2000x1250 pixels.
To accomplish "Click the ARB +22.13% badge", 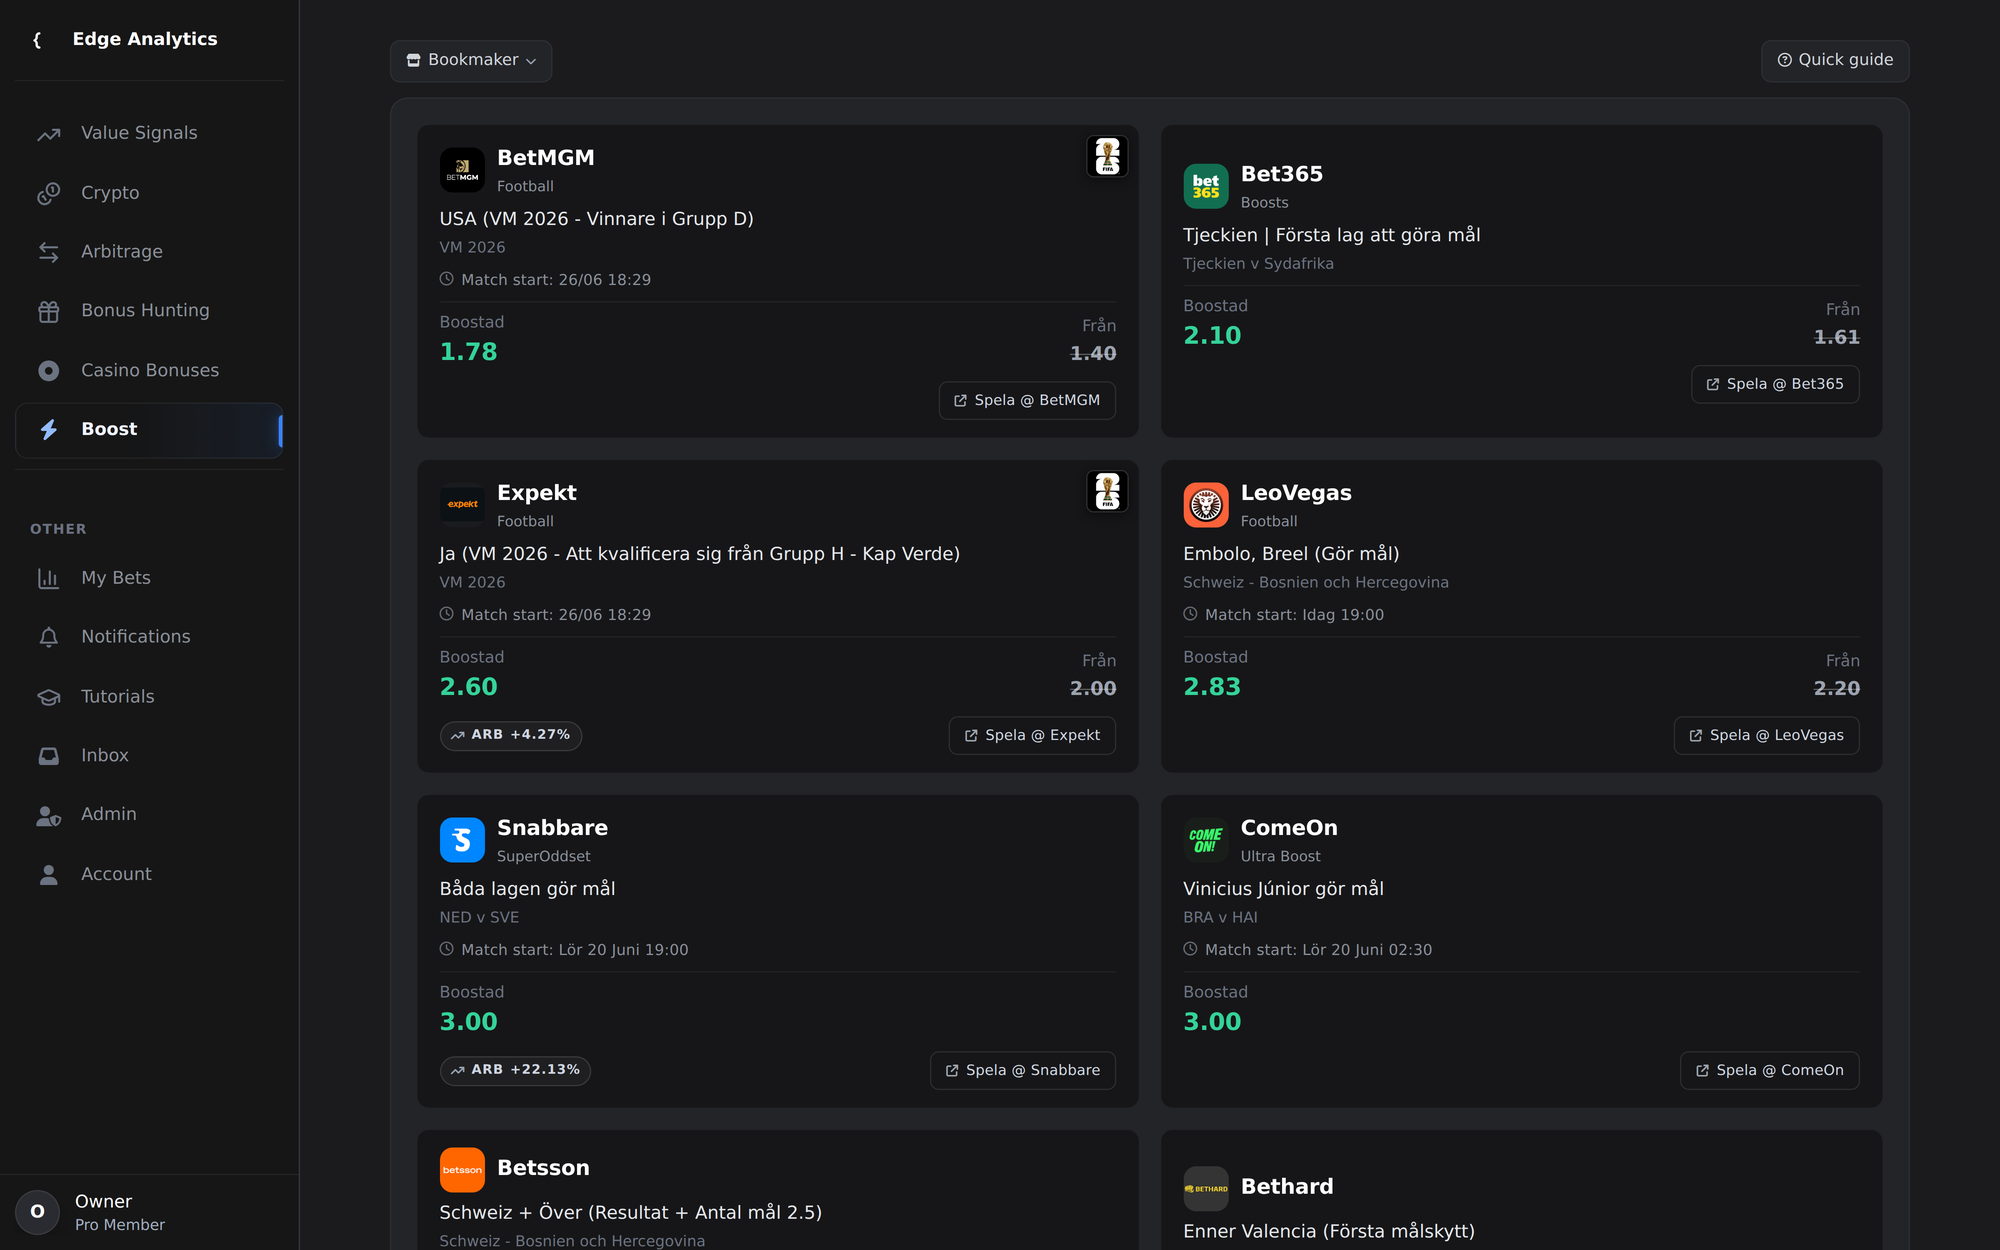I will pos(515,1071).
